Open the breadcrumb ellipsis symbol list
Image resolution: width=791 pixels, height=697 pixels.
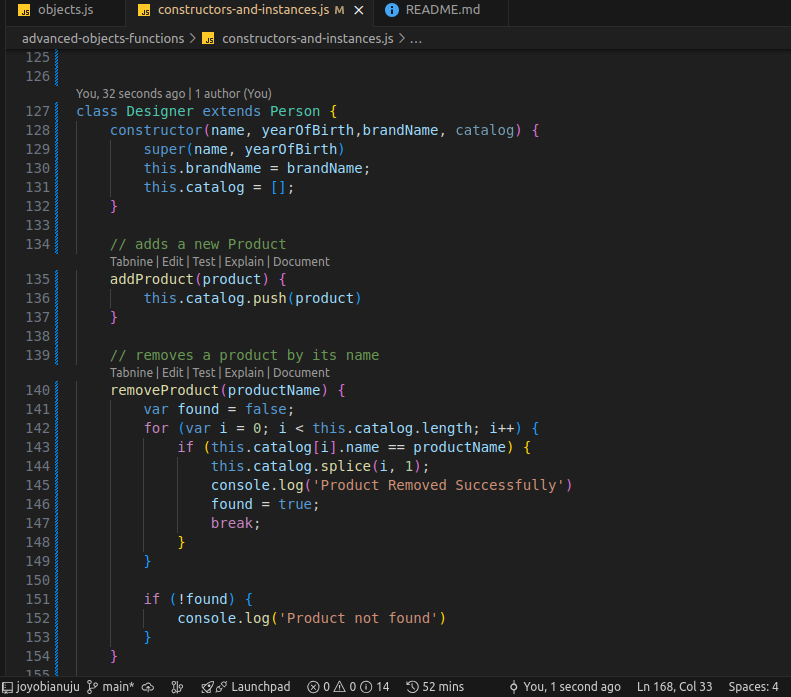coord(416,39)
